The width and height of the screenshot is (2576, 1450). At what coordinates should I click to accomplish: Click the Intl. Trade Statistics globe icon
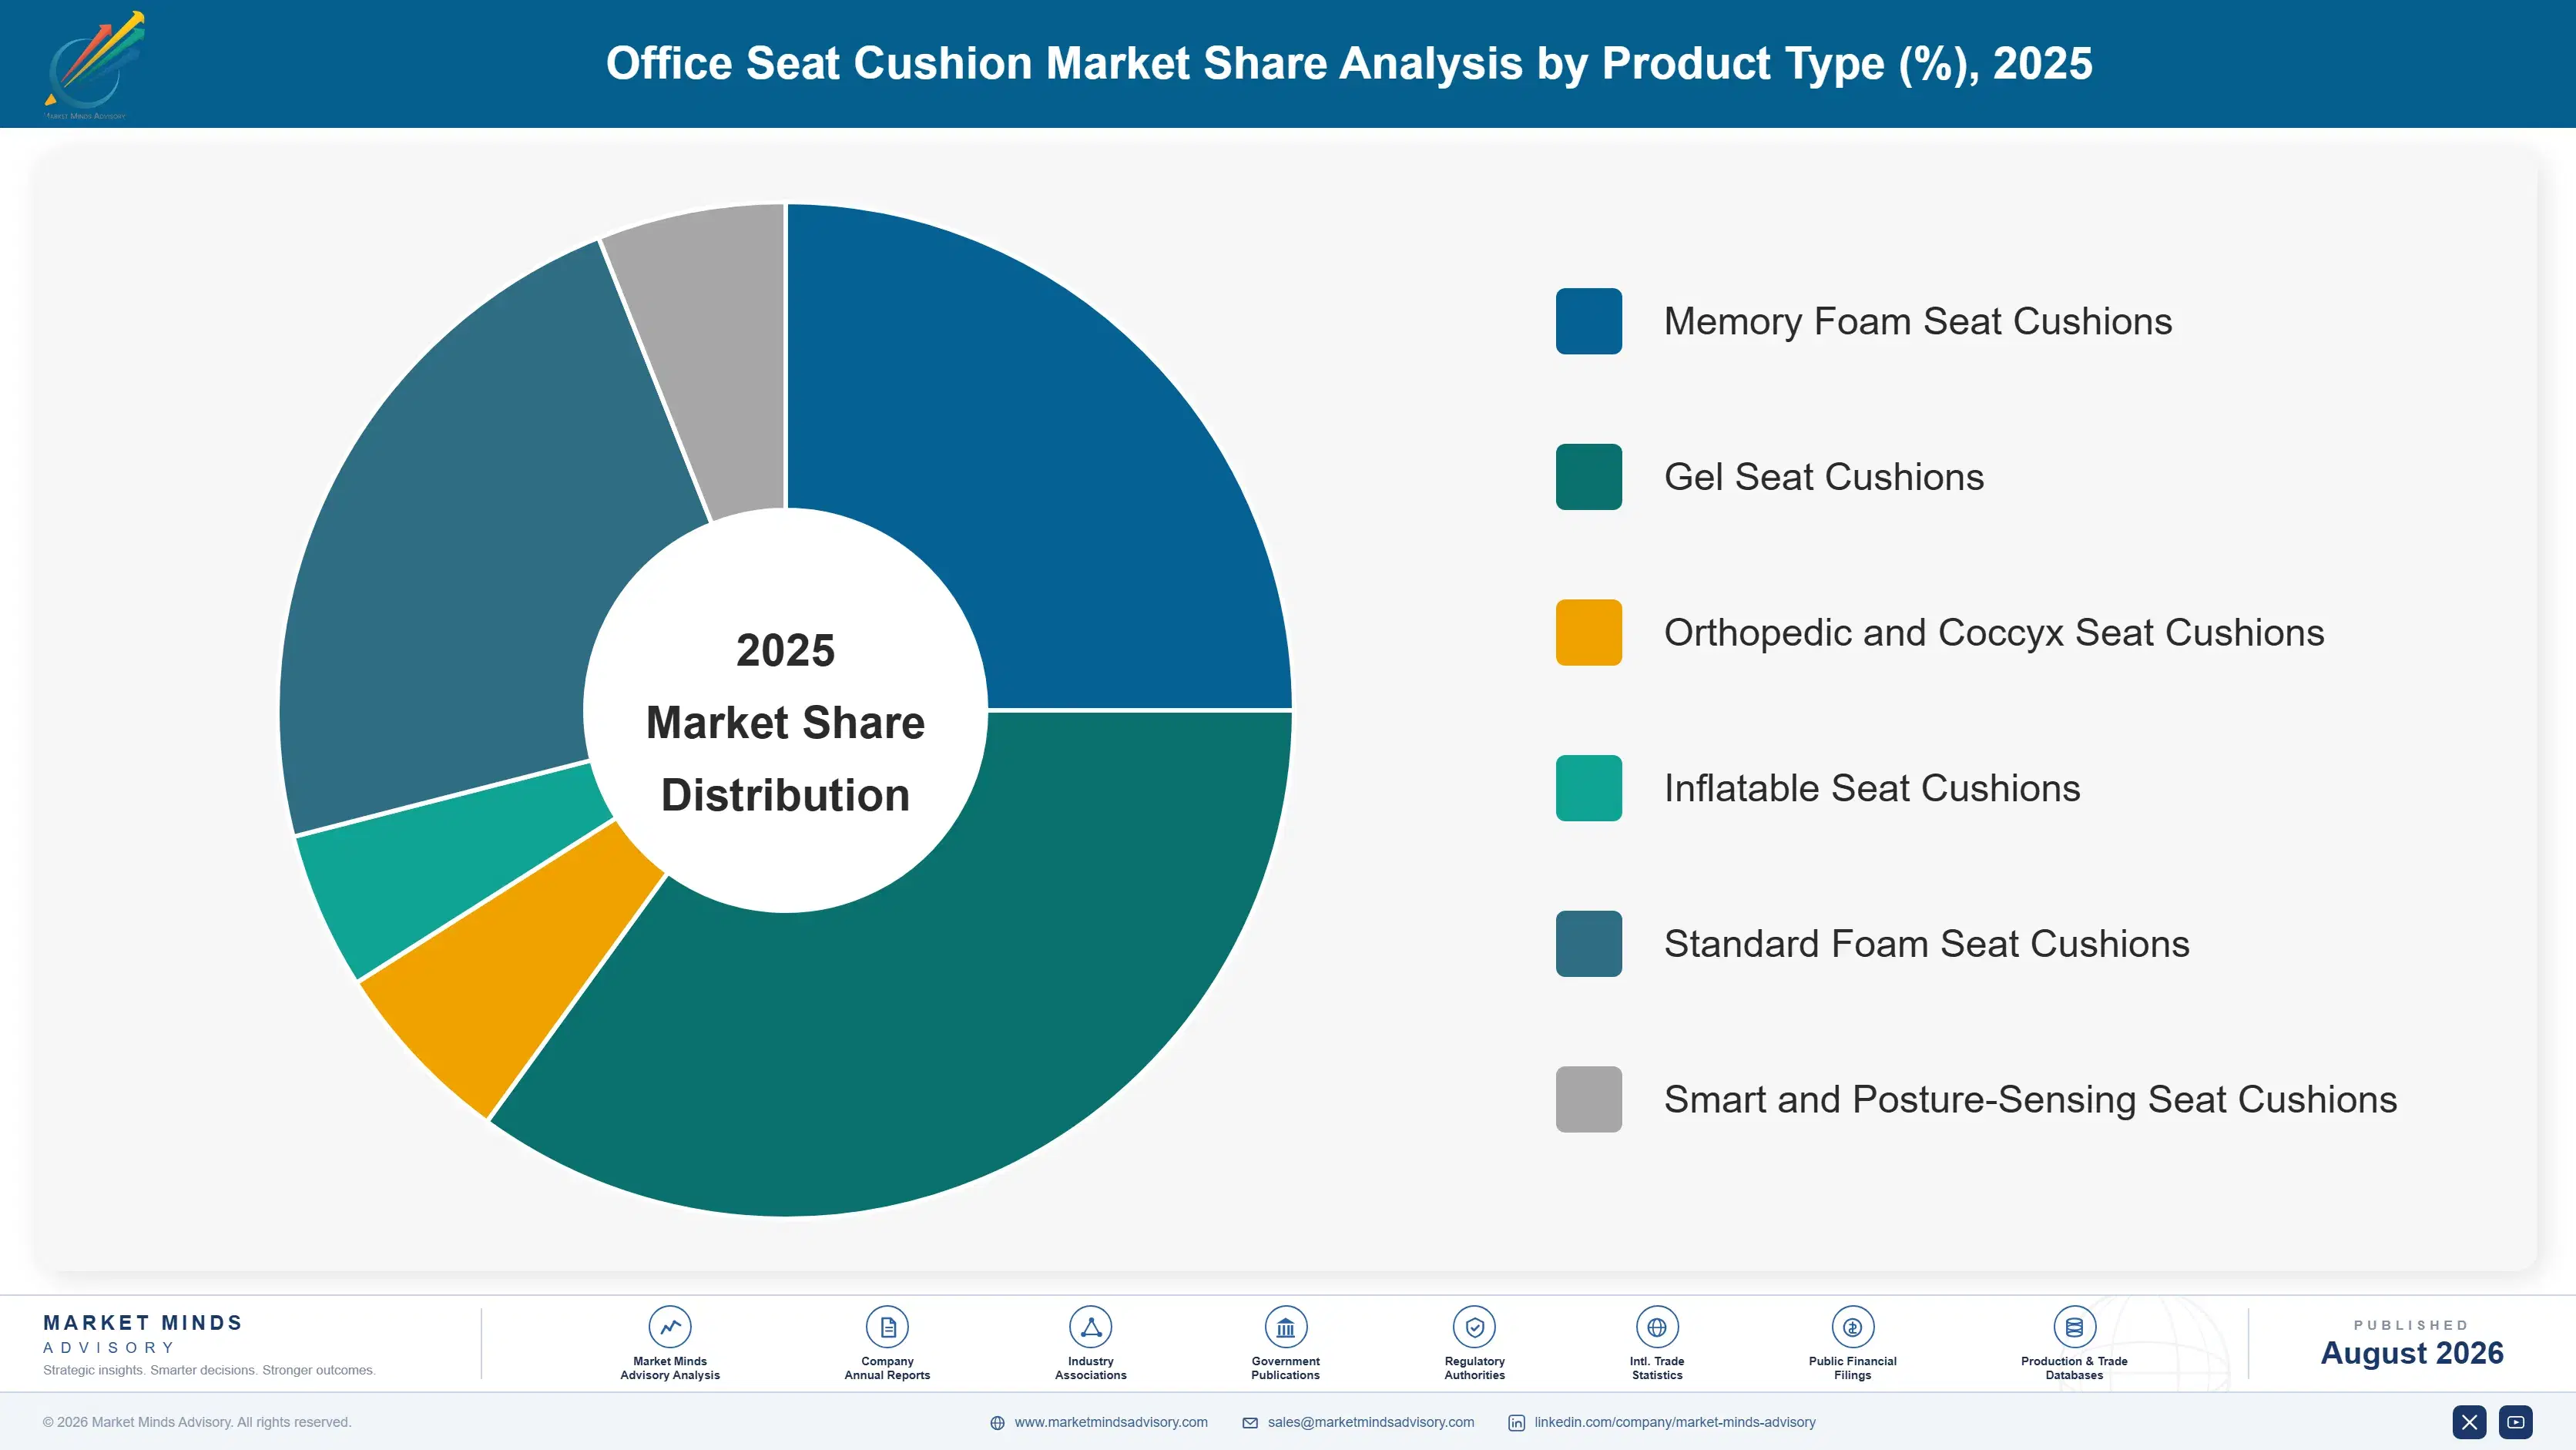1657,1327
